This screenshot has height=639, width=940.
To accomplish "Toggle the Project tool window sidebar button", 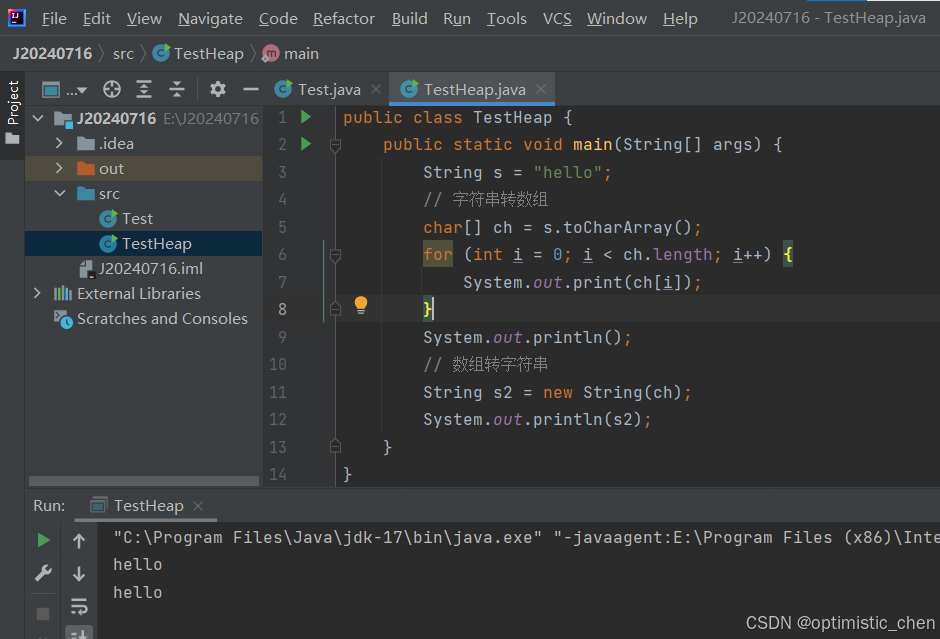I will pyautogui.click(x=13, y=113).
